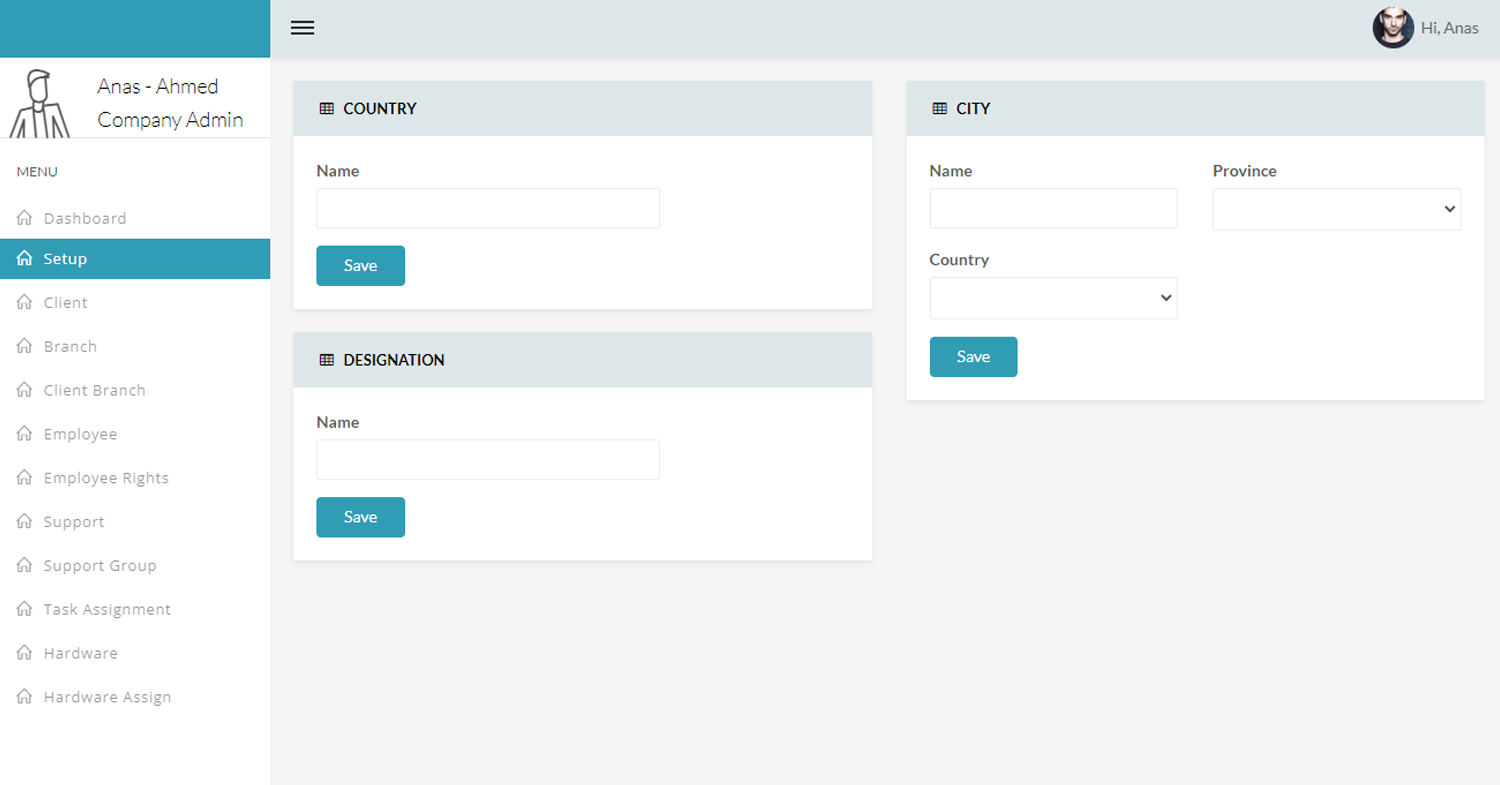Screen dimensions: 1500x785
Task: Focus the Country Name input field
Action: (x=488, y=208)
